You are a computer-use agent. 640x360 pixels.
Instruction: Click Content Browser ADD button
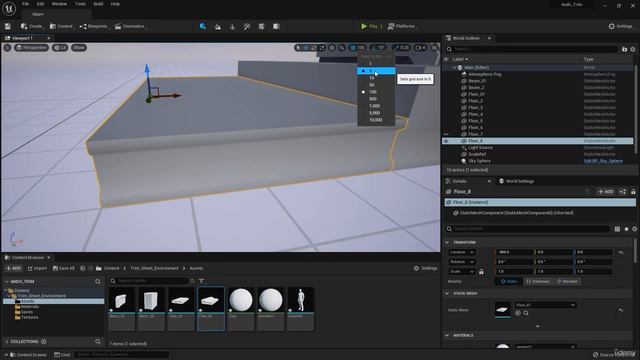[13, 268]
